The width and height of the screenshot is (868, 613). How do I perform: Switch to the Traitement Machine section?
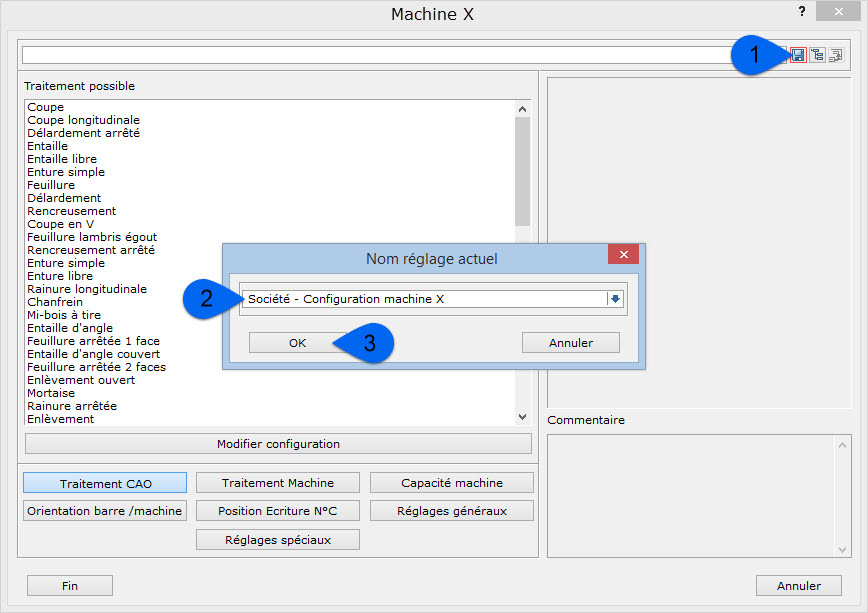(x=278, y=483)
